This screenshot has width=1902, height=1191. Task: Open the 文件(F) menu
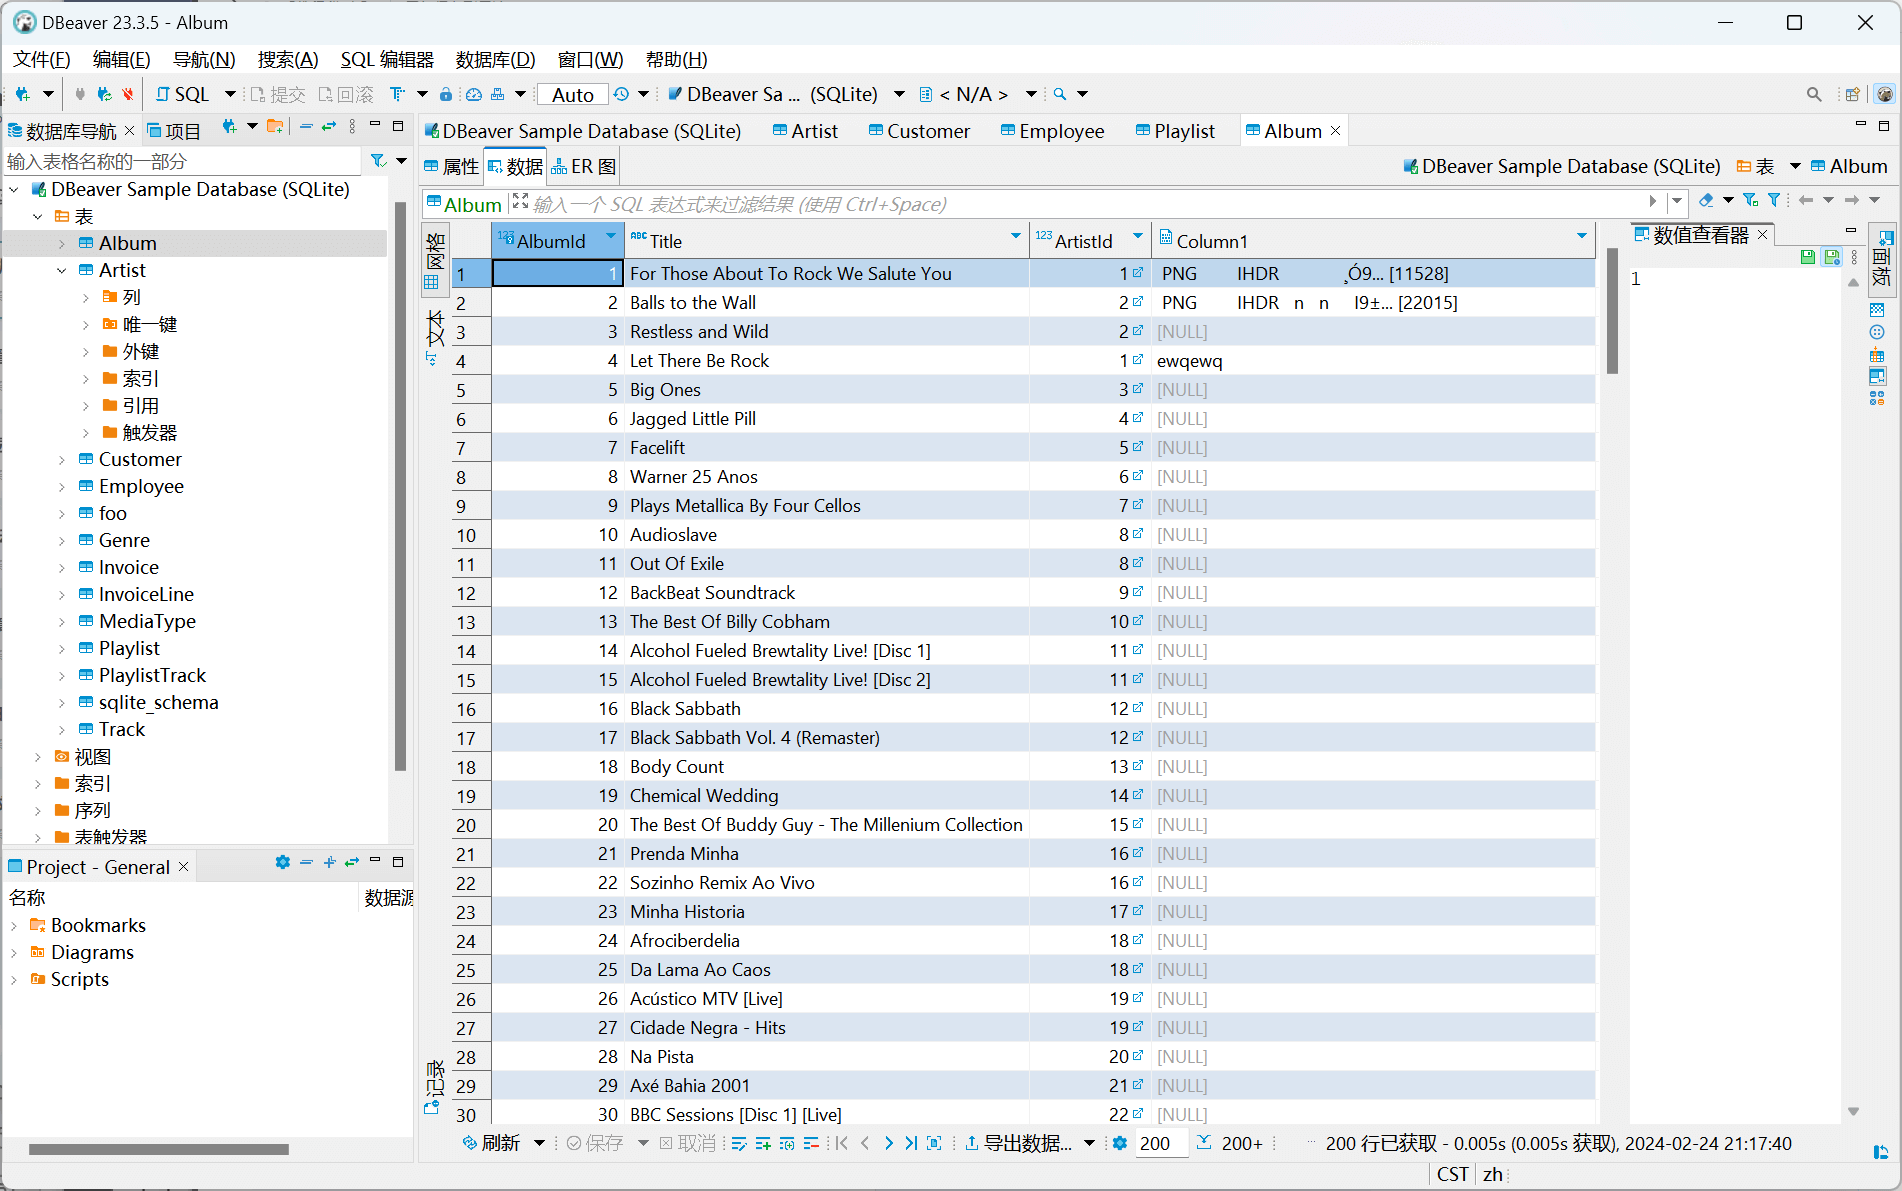click(42, 59)
